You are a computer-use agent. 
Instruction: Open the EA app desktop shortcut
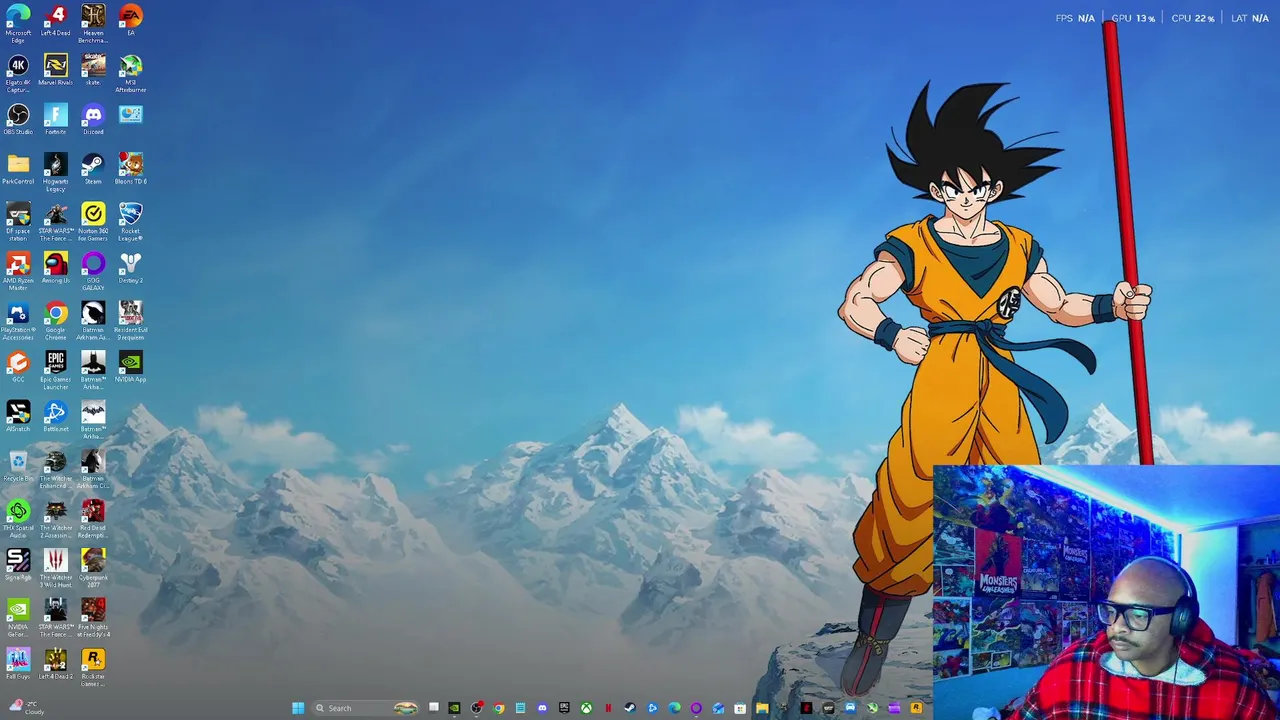pos(131,21)
